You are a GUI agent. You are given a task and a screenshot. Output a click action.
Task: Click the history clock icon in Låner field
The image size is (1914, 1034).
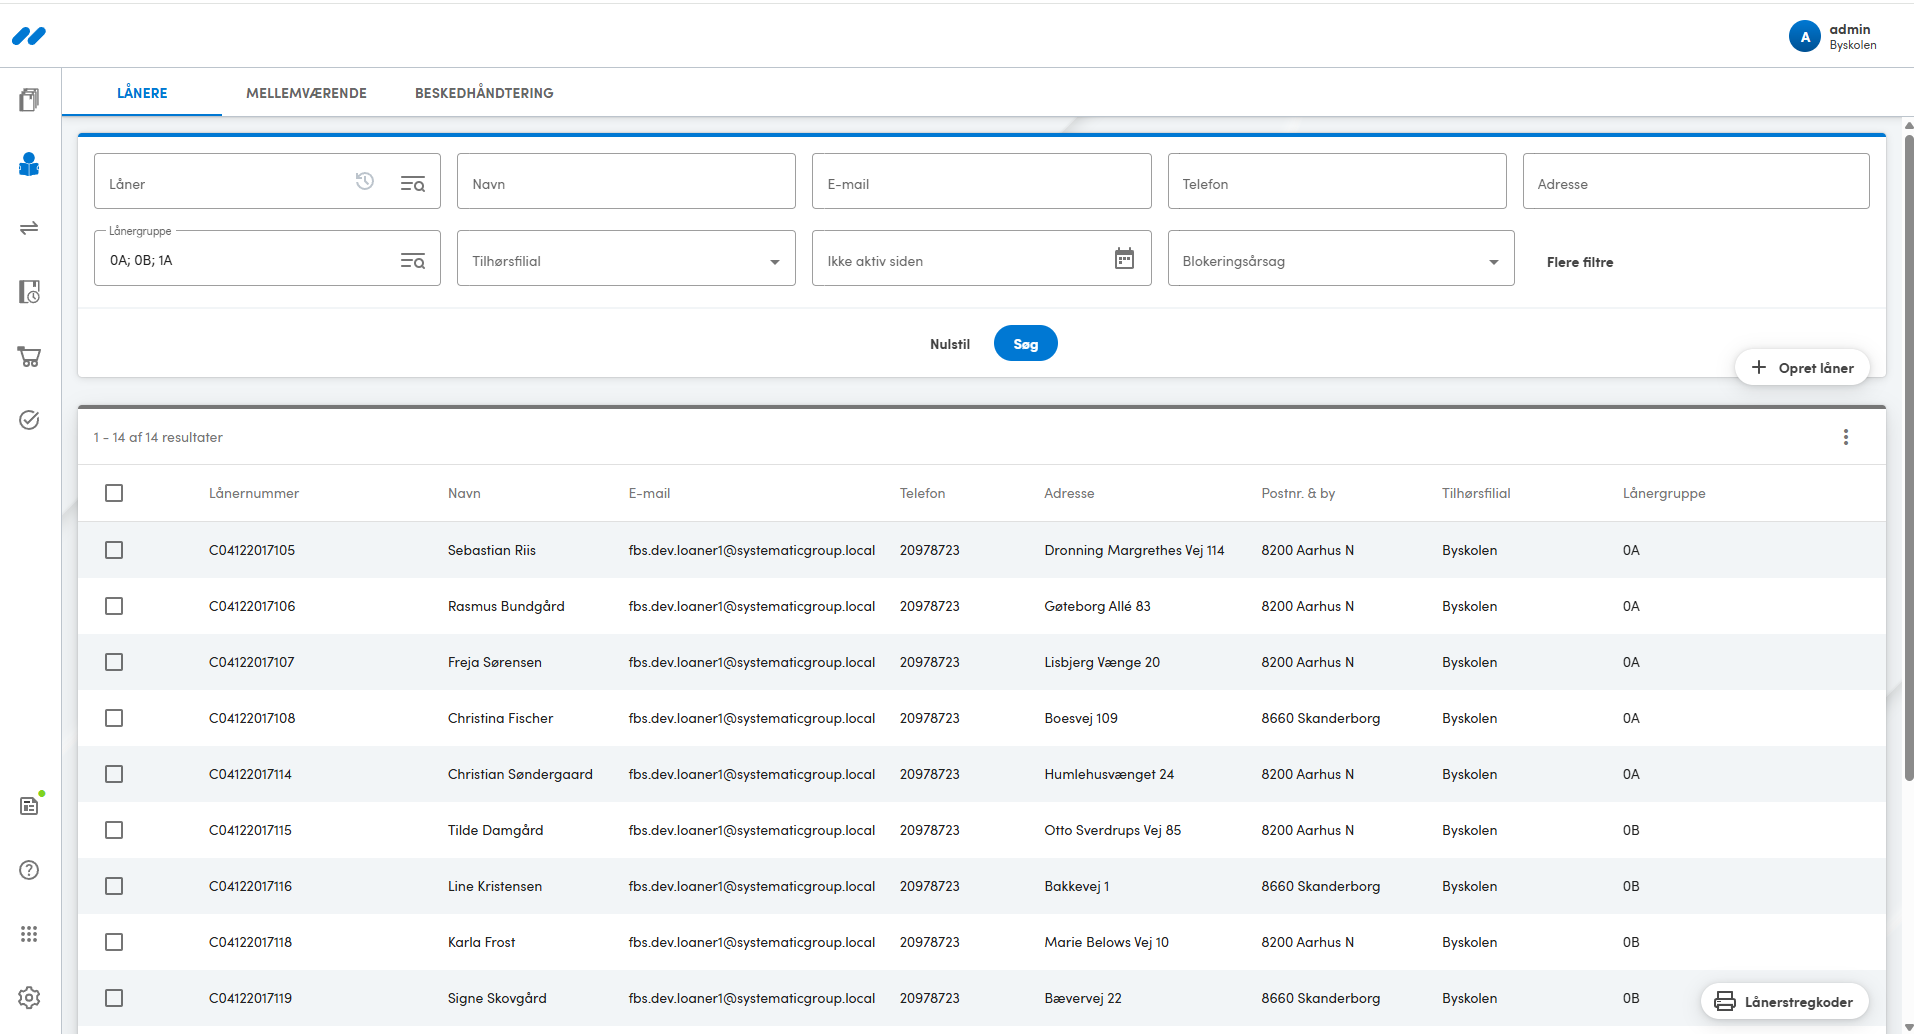coord(365,181)
